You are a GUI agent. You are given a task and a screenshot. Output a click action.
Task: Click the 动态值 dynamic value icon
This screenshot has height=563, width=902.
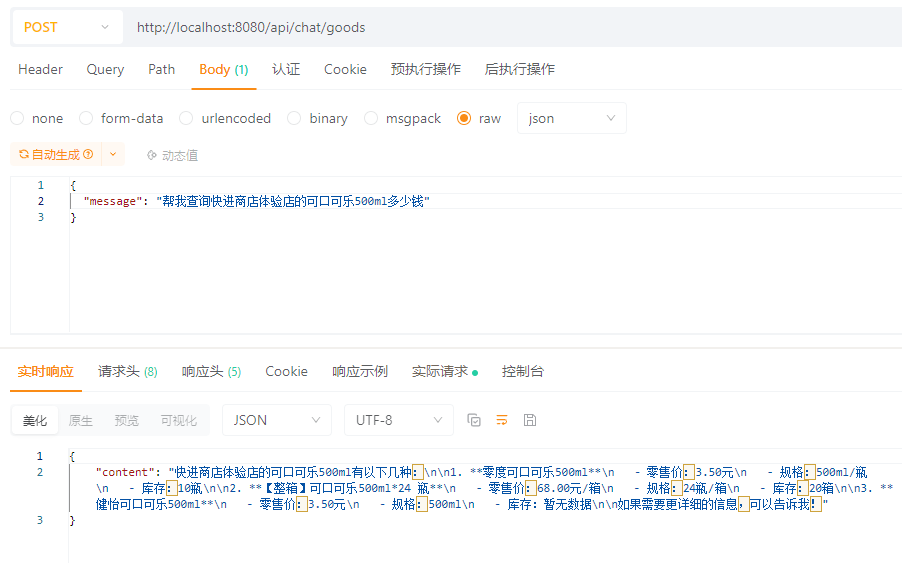click(152, 155)
